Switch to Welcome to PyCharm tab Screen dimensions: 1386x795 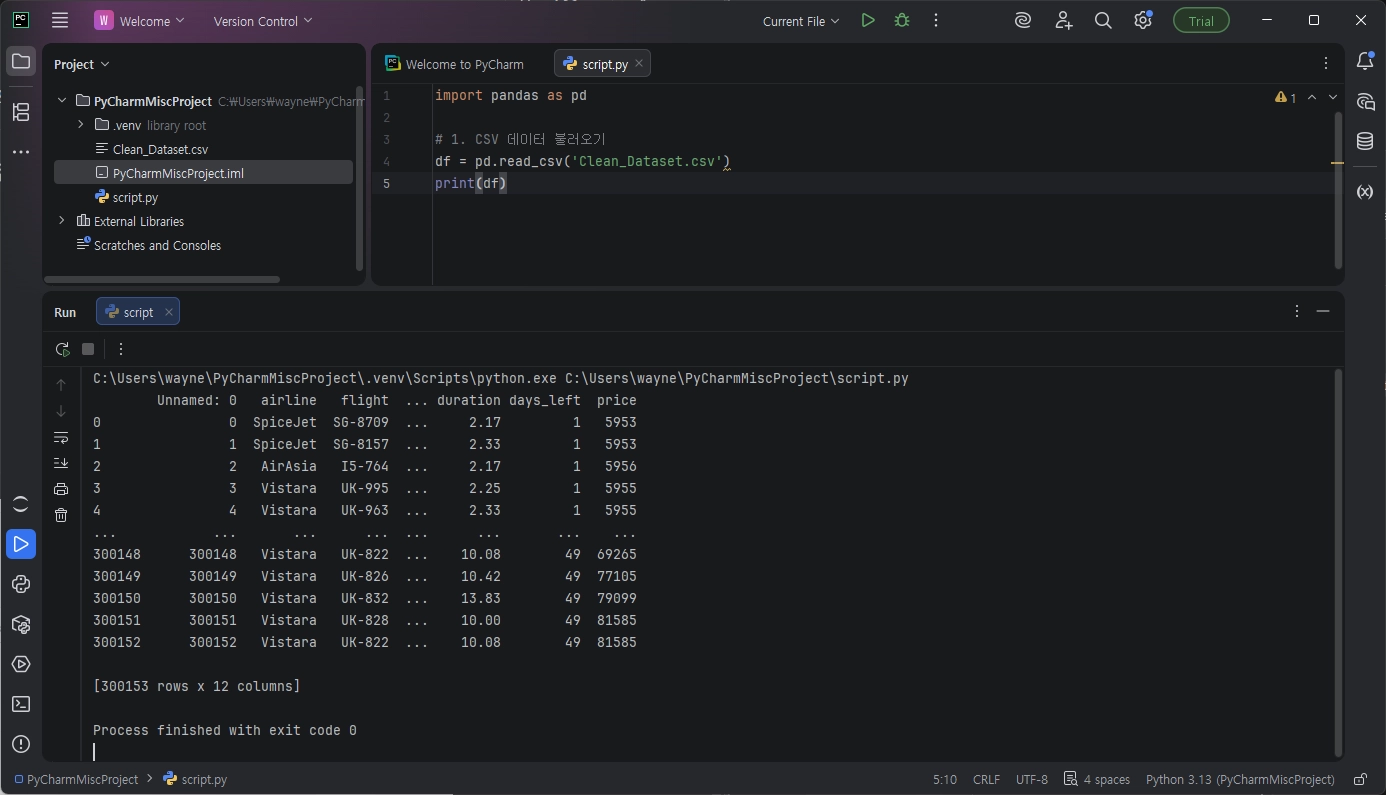point(455,64)
